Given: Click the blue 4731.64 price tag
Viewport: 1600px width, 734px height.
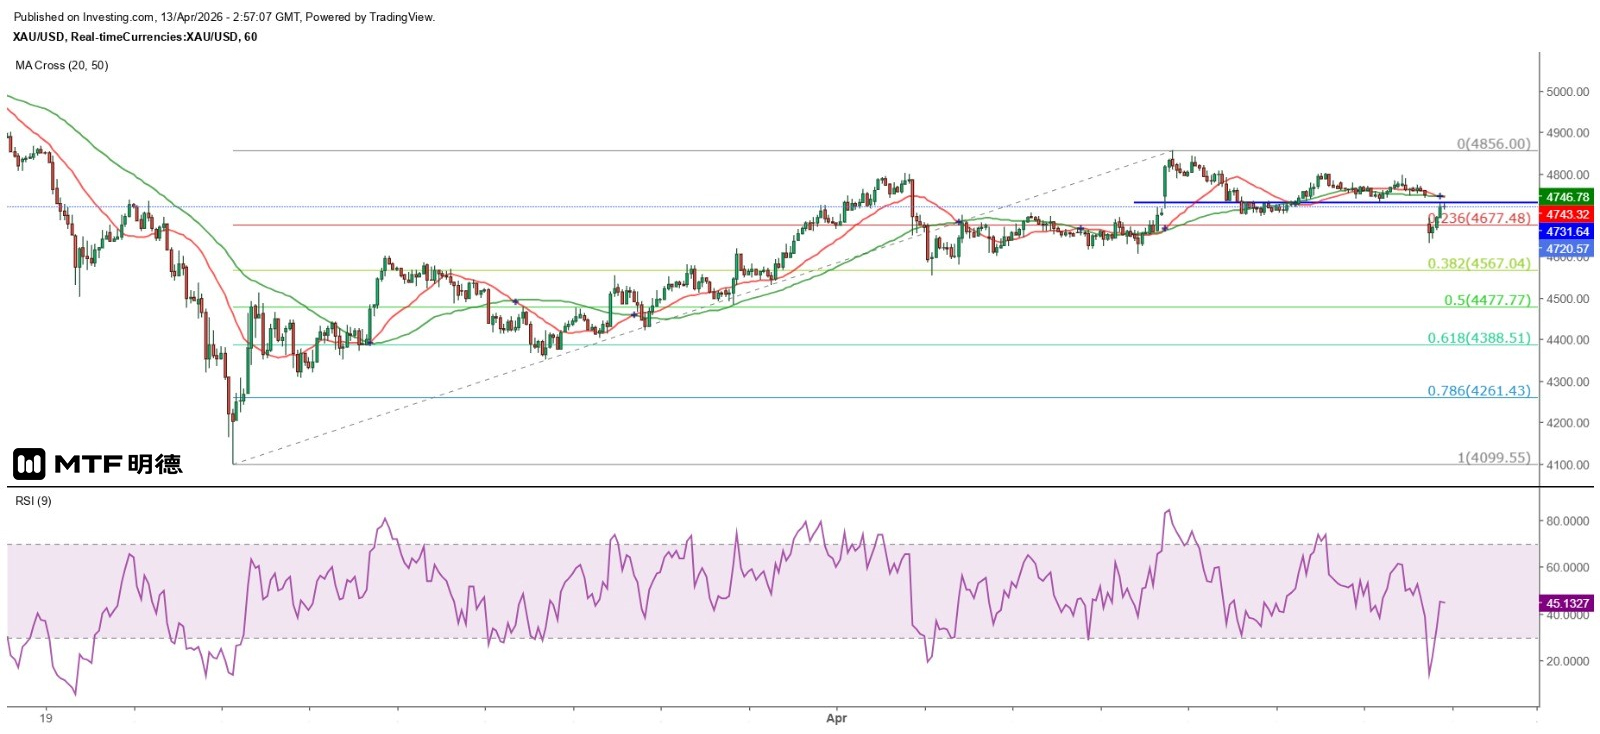Looking at the screenshot, I should 1566,232.
